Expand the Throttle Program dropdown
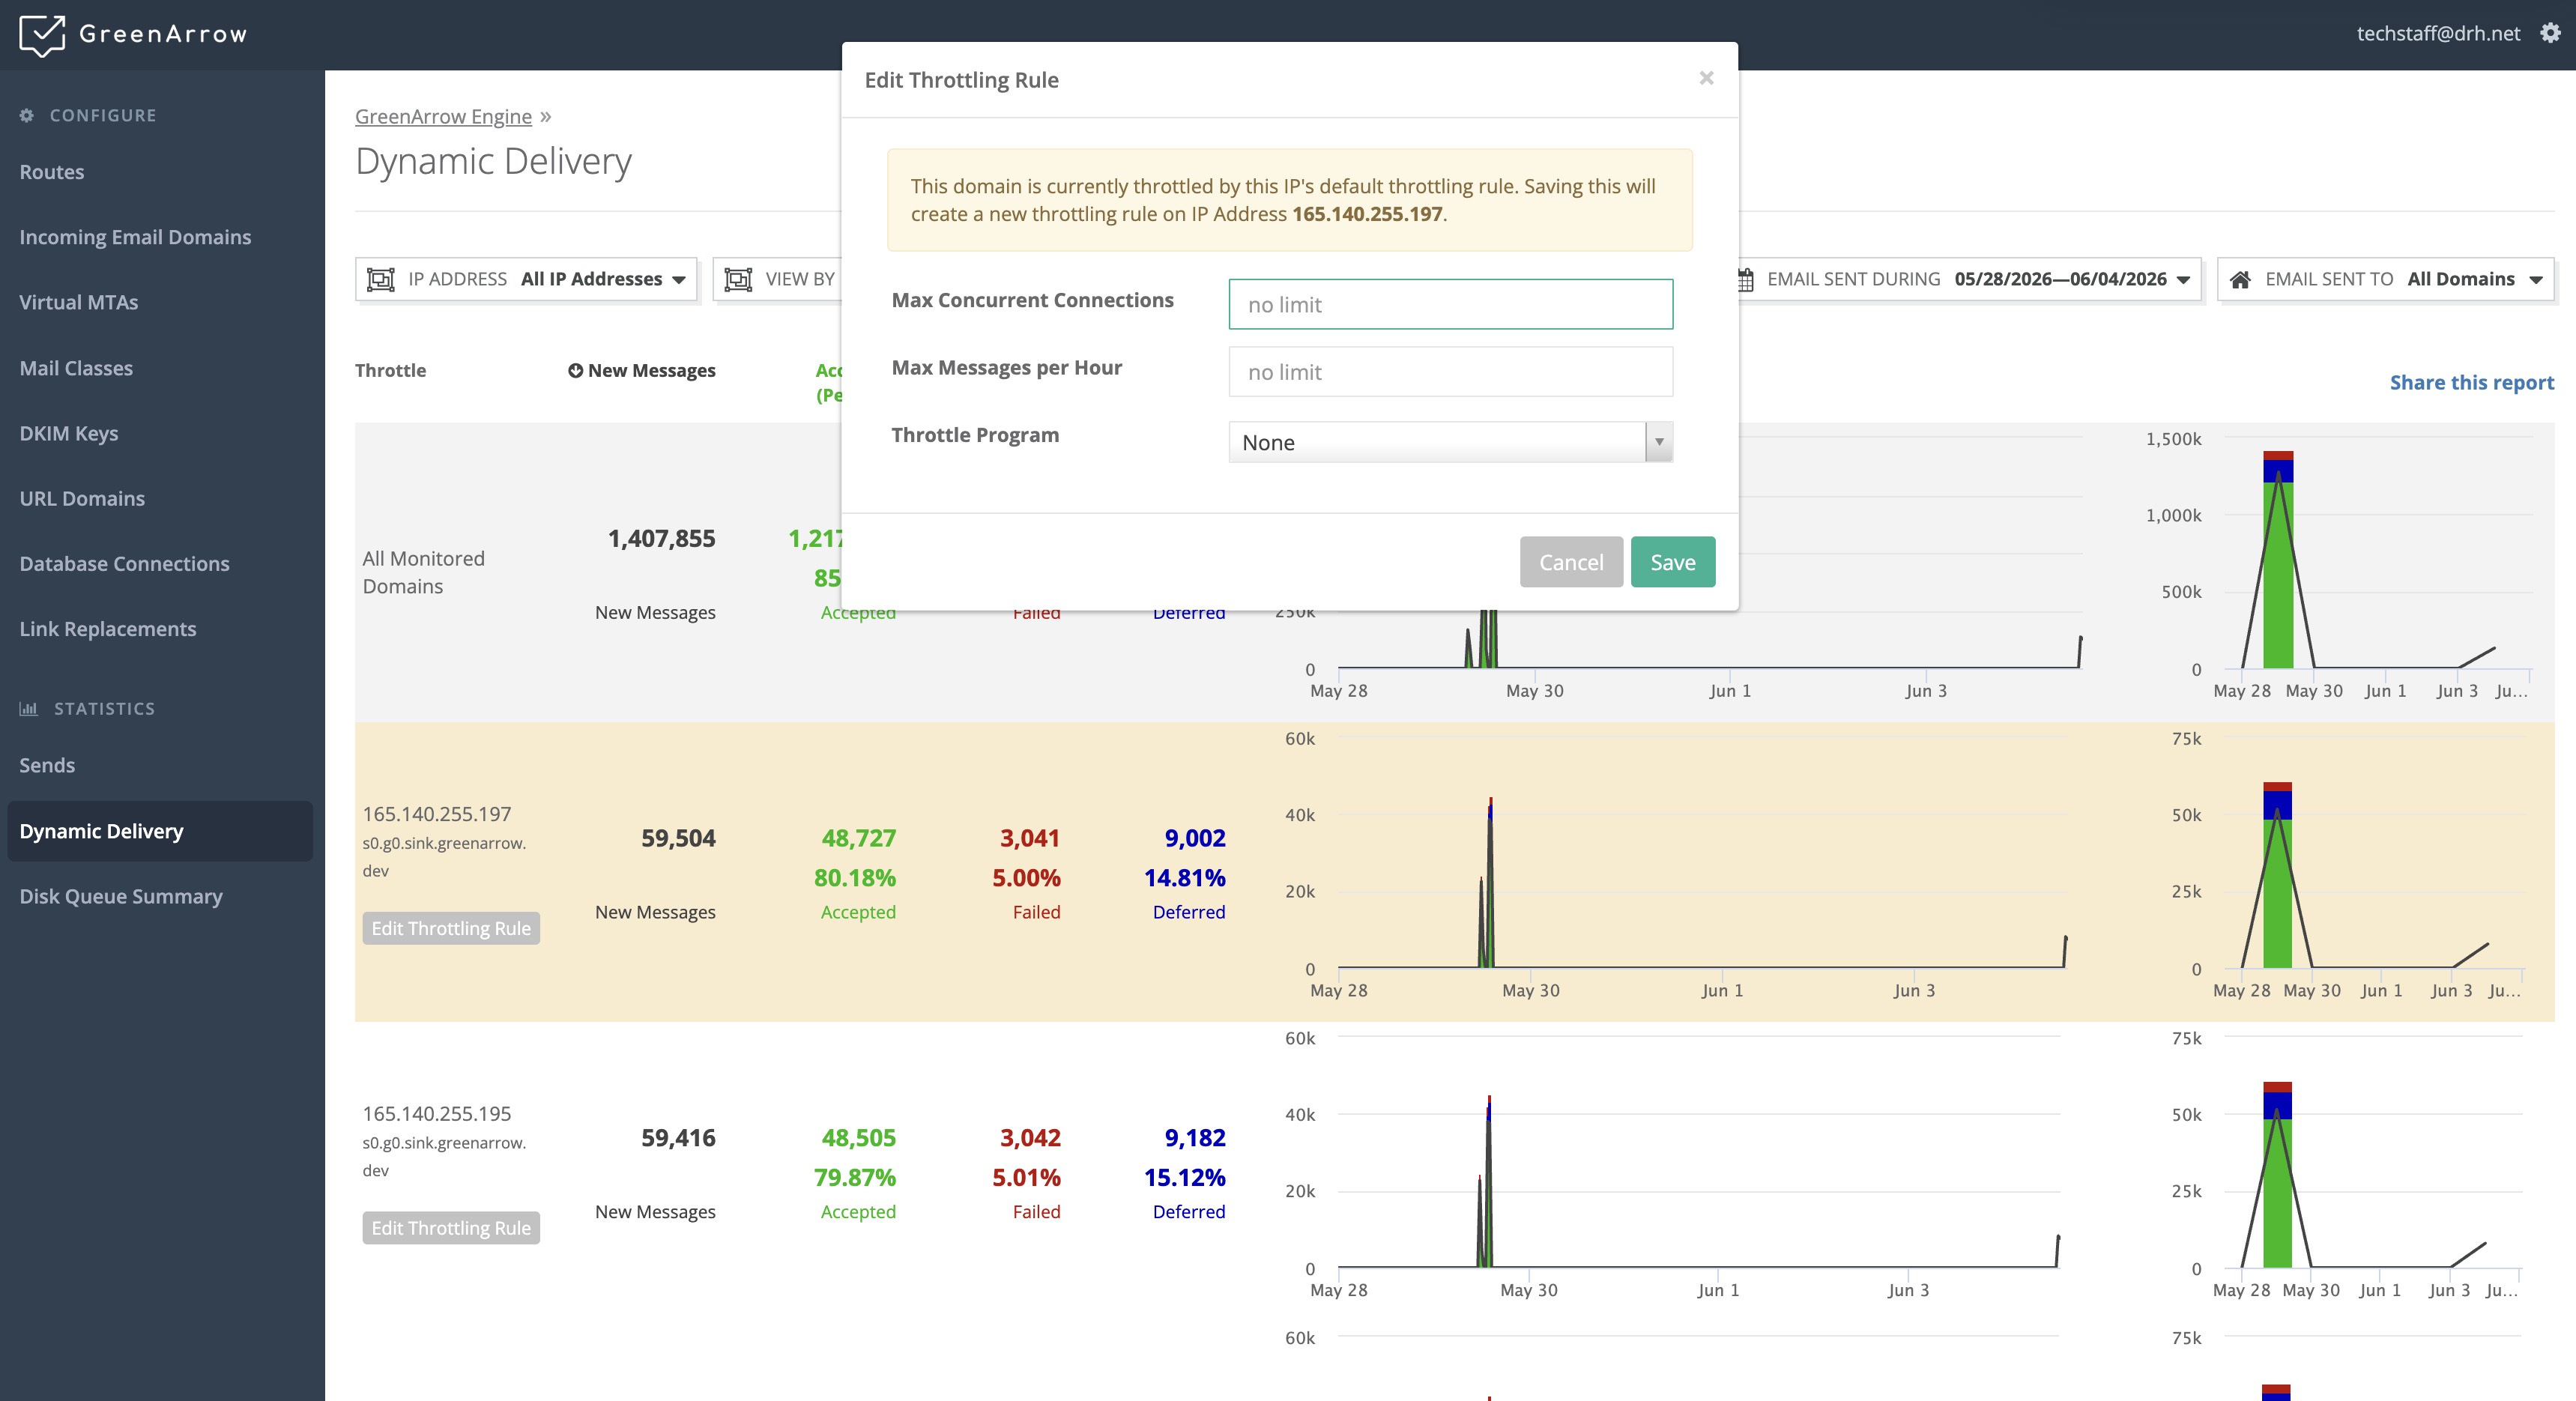The height and width of the screenshot is (1401, 2576). coord(1450,442)
